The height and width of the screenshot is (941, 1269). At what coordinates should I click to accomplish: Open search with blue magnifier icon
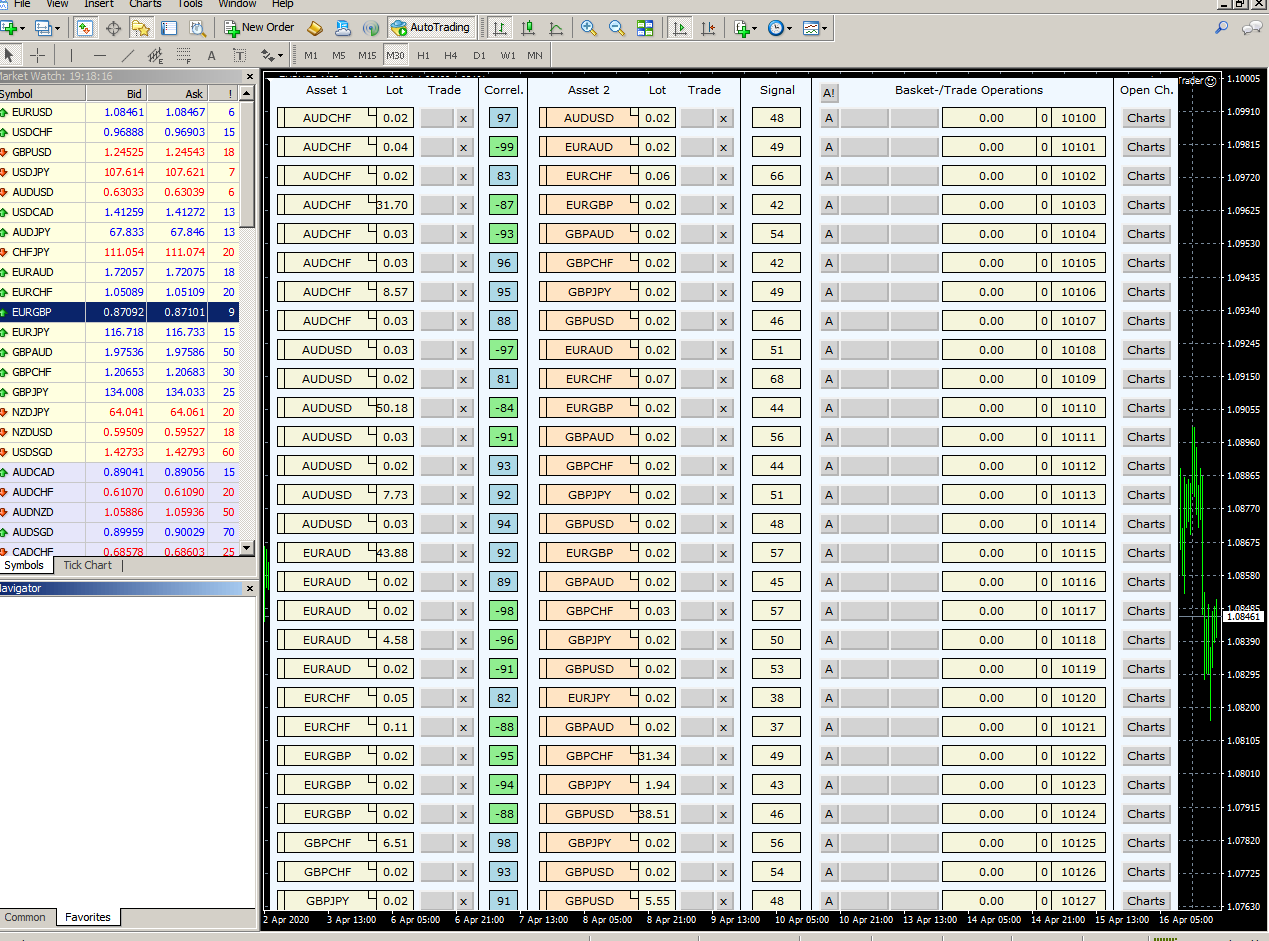[1221, 28]
